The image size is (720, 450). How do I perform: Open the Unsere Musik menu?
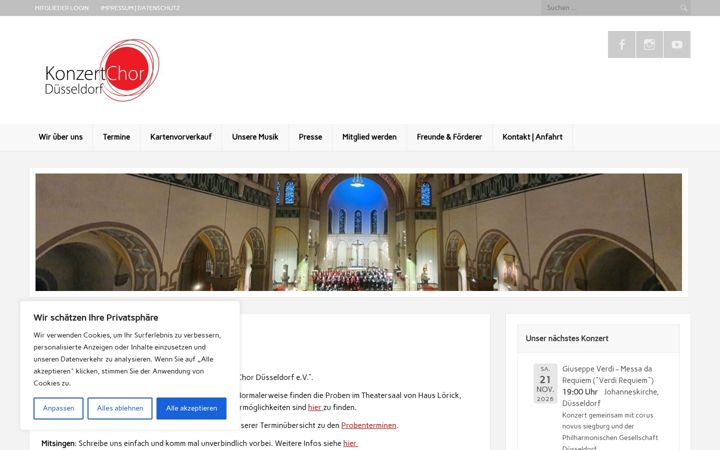[255, 137]
